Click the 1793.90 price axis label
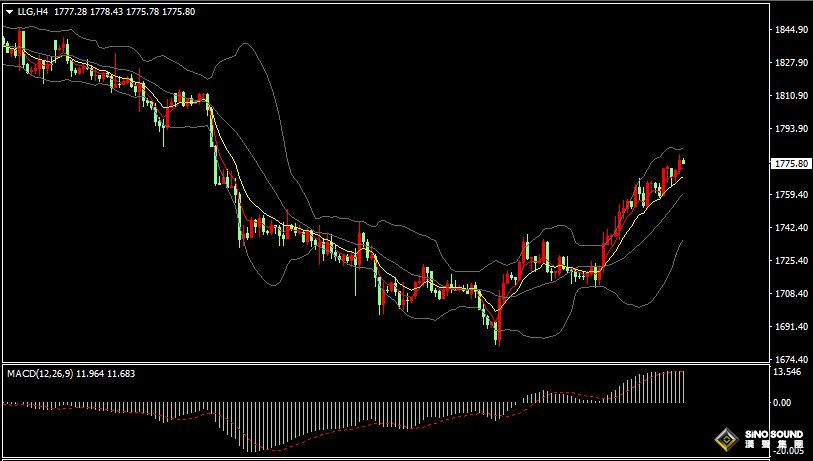 click(792, 129)
